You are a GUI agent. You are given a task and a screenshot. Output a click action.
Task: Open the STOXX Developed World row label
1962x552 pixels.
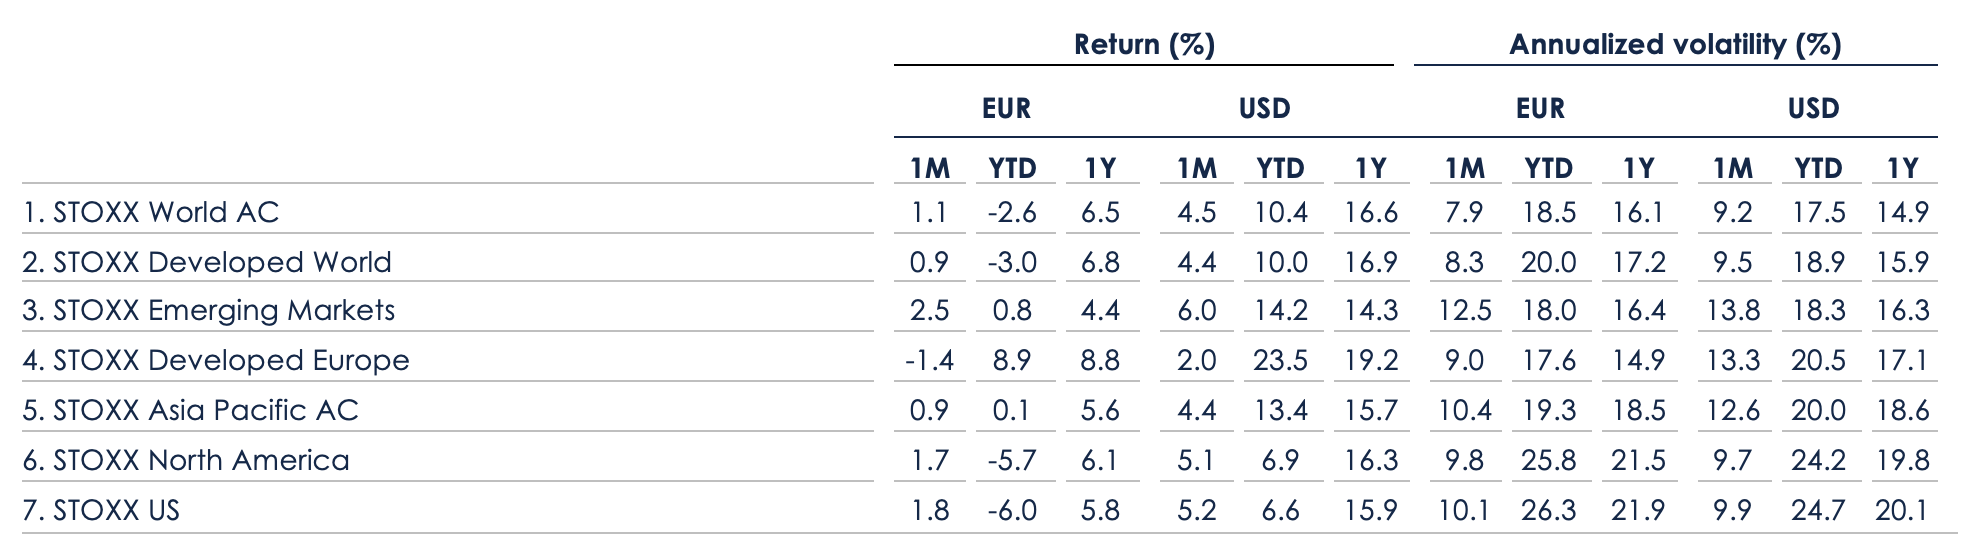pyautogui.click(x=207, y=262)
